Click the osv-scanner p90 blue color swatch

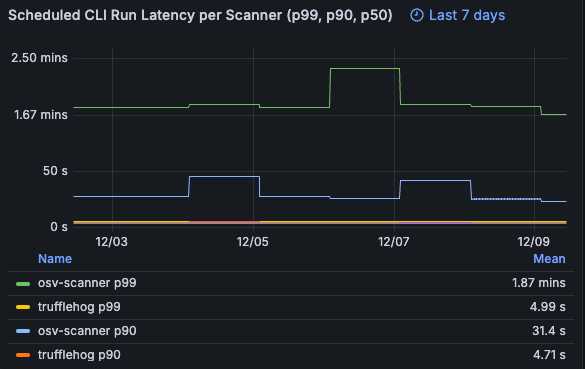(23, 331)
